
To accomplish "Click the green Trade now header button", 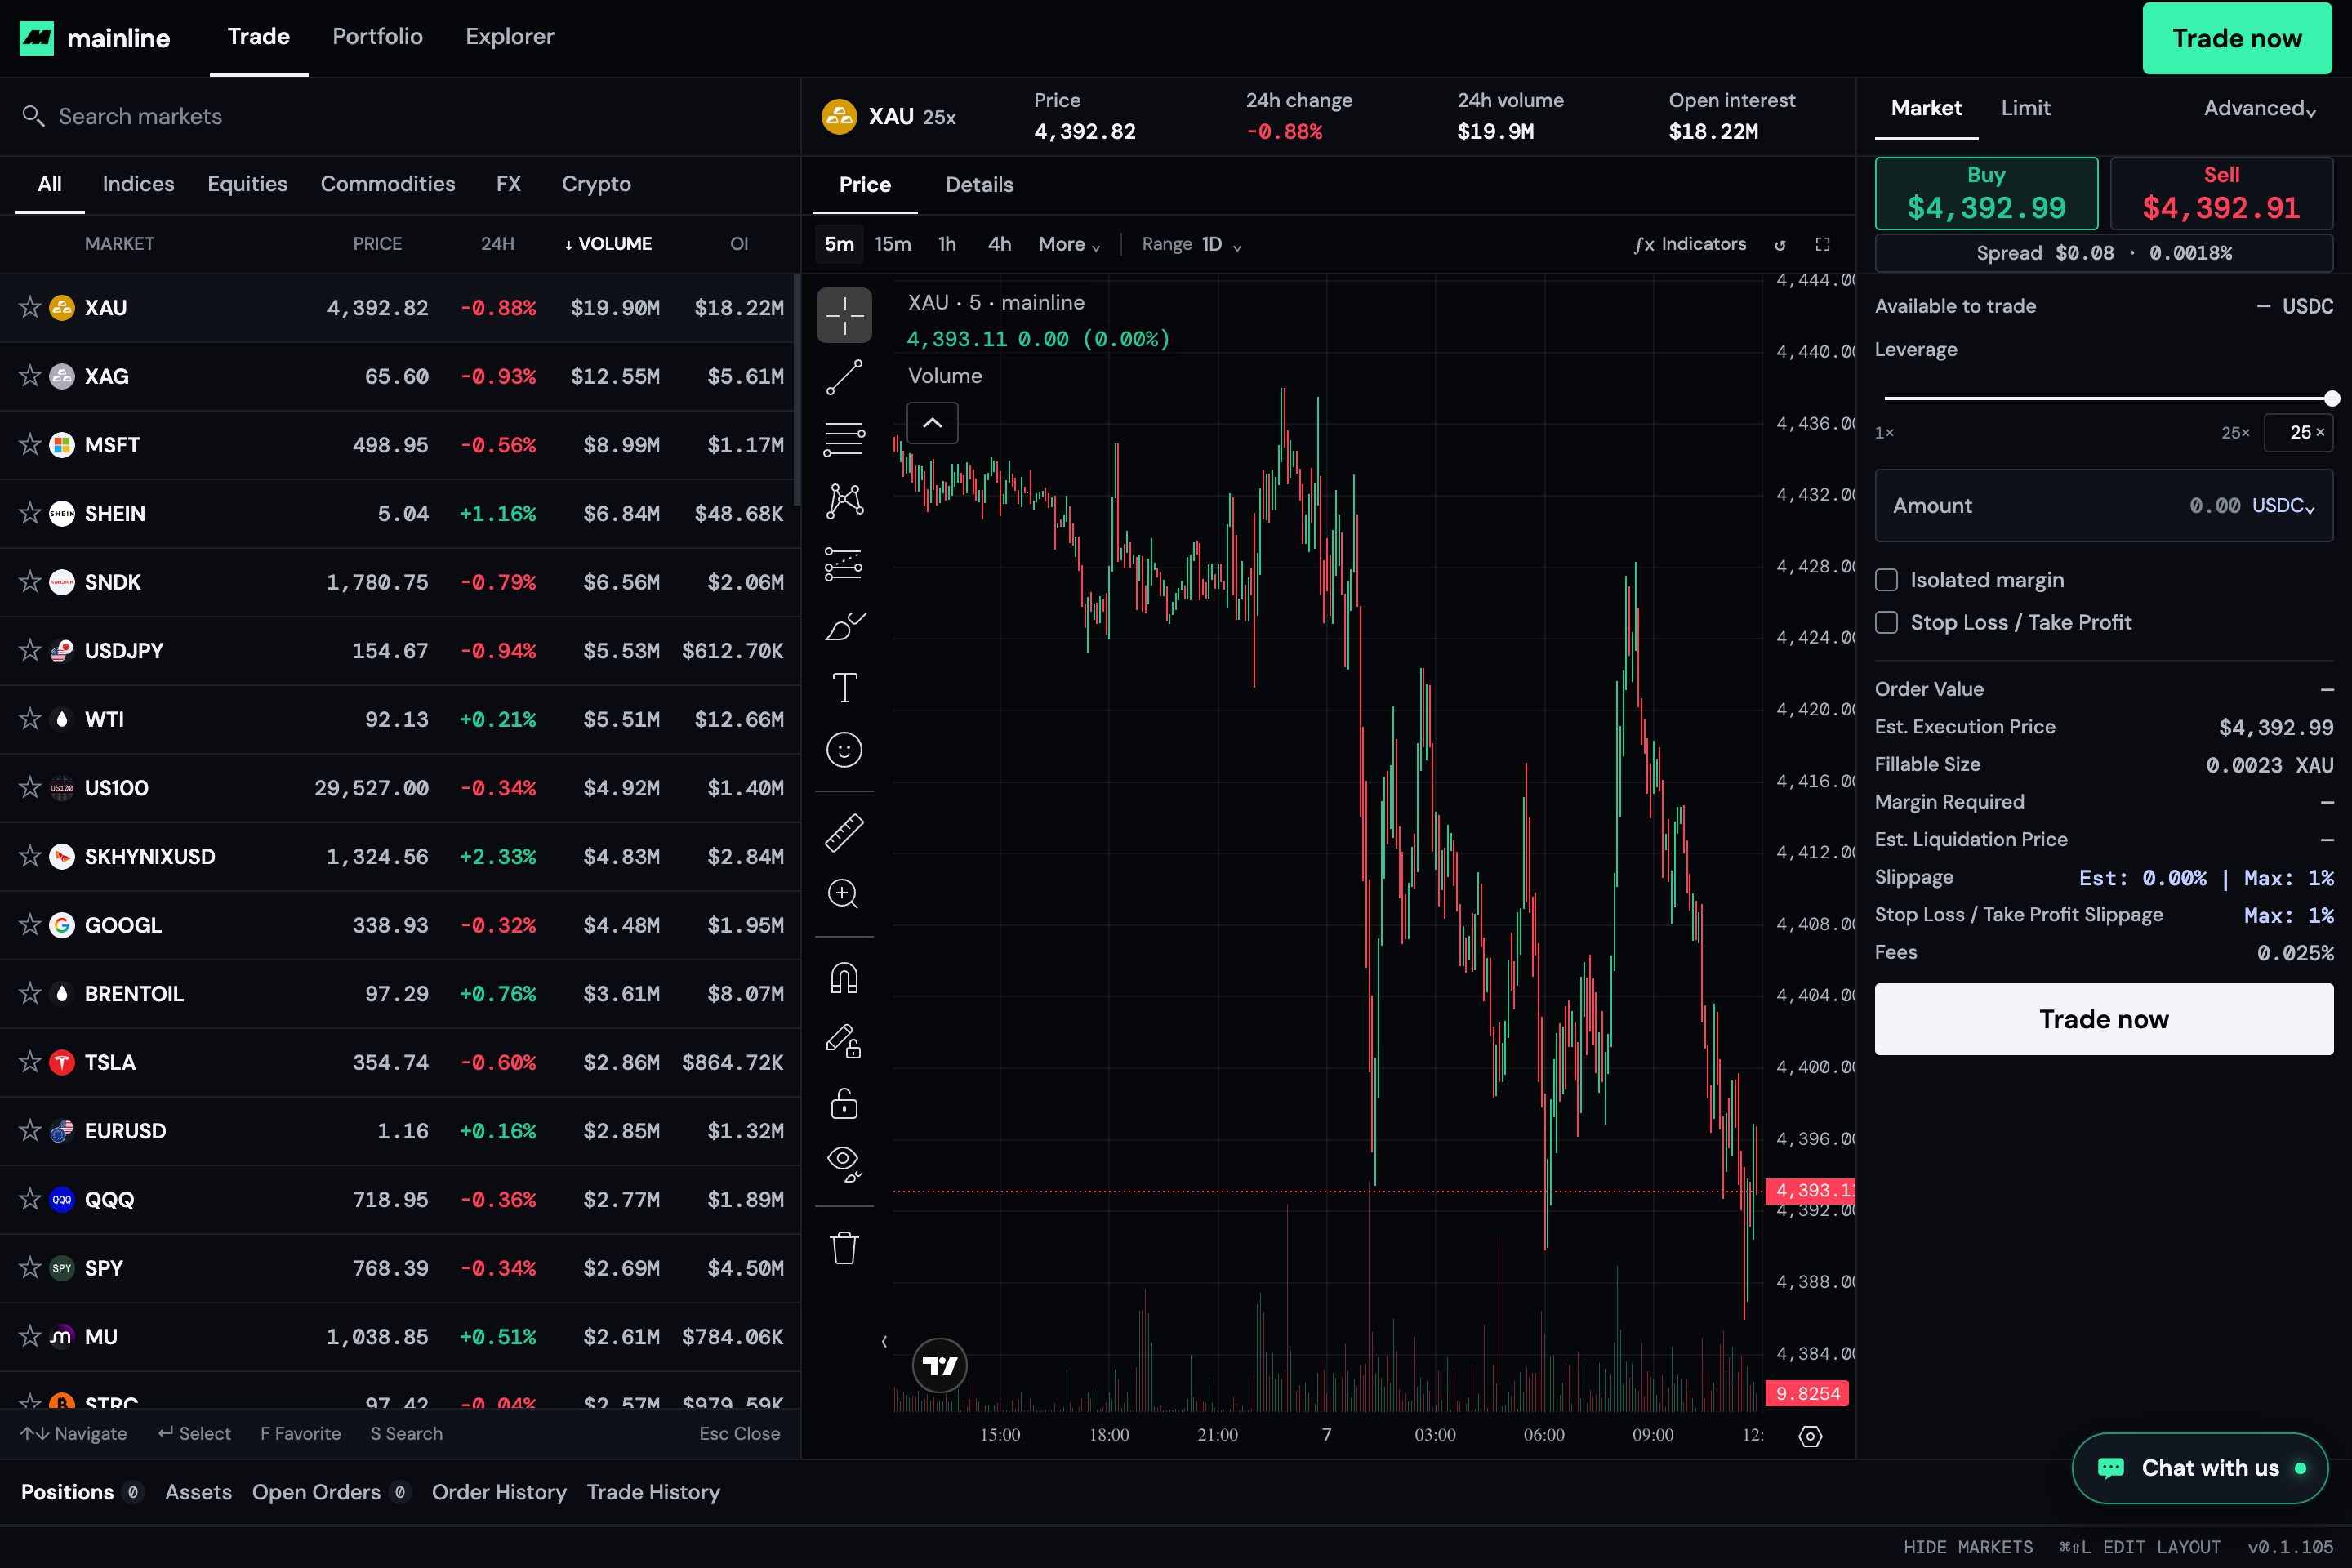I will pos(2237,38).
